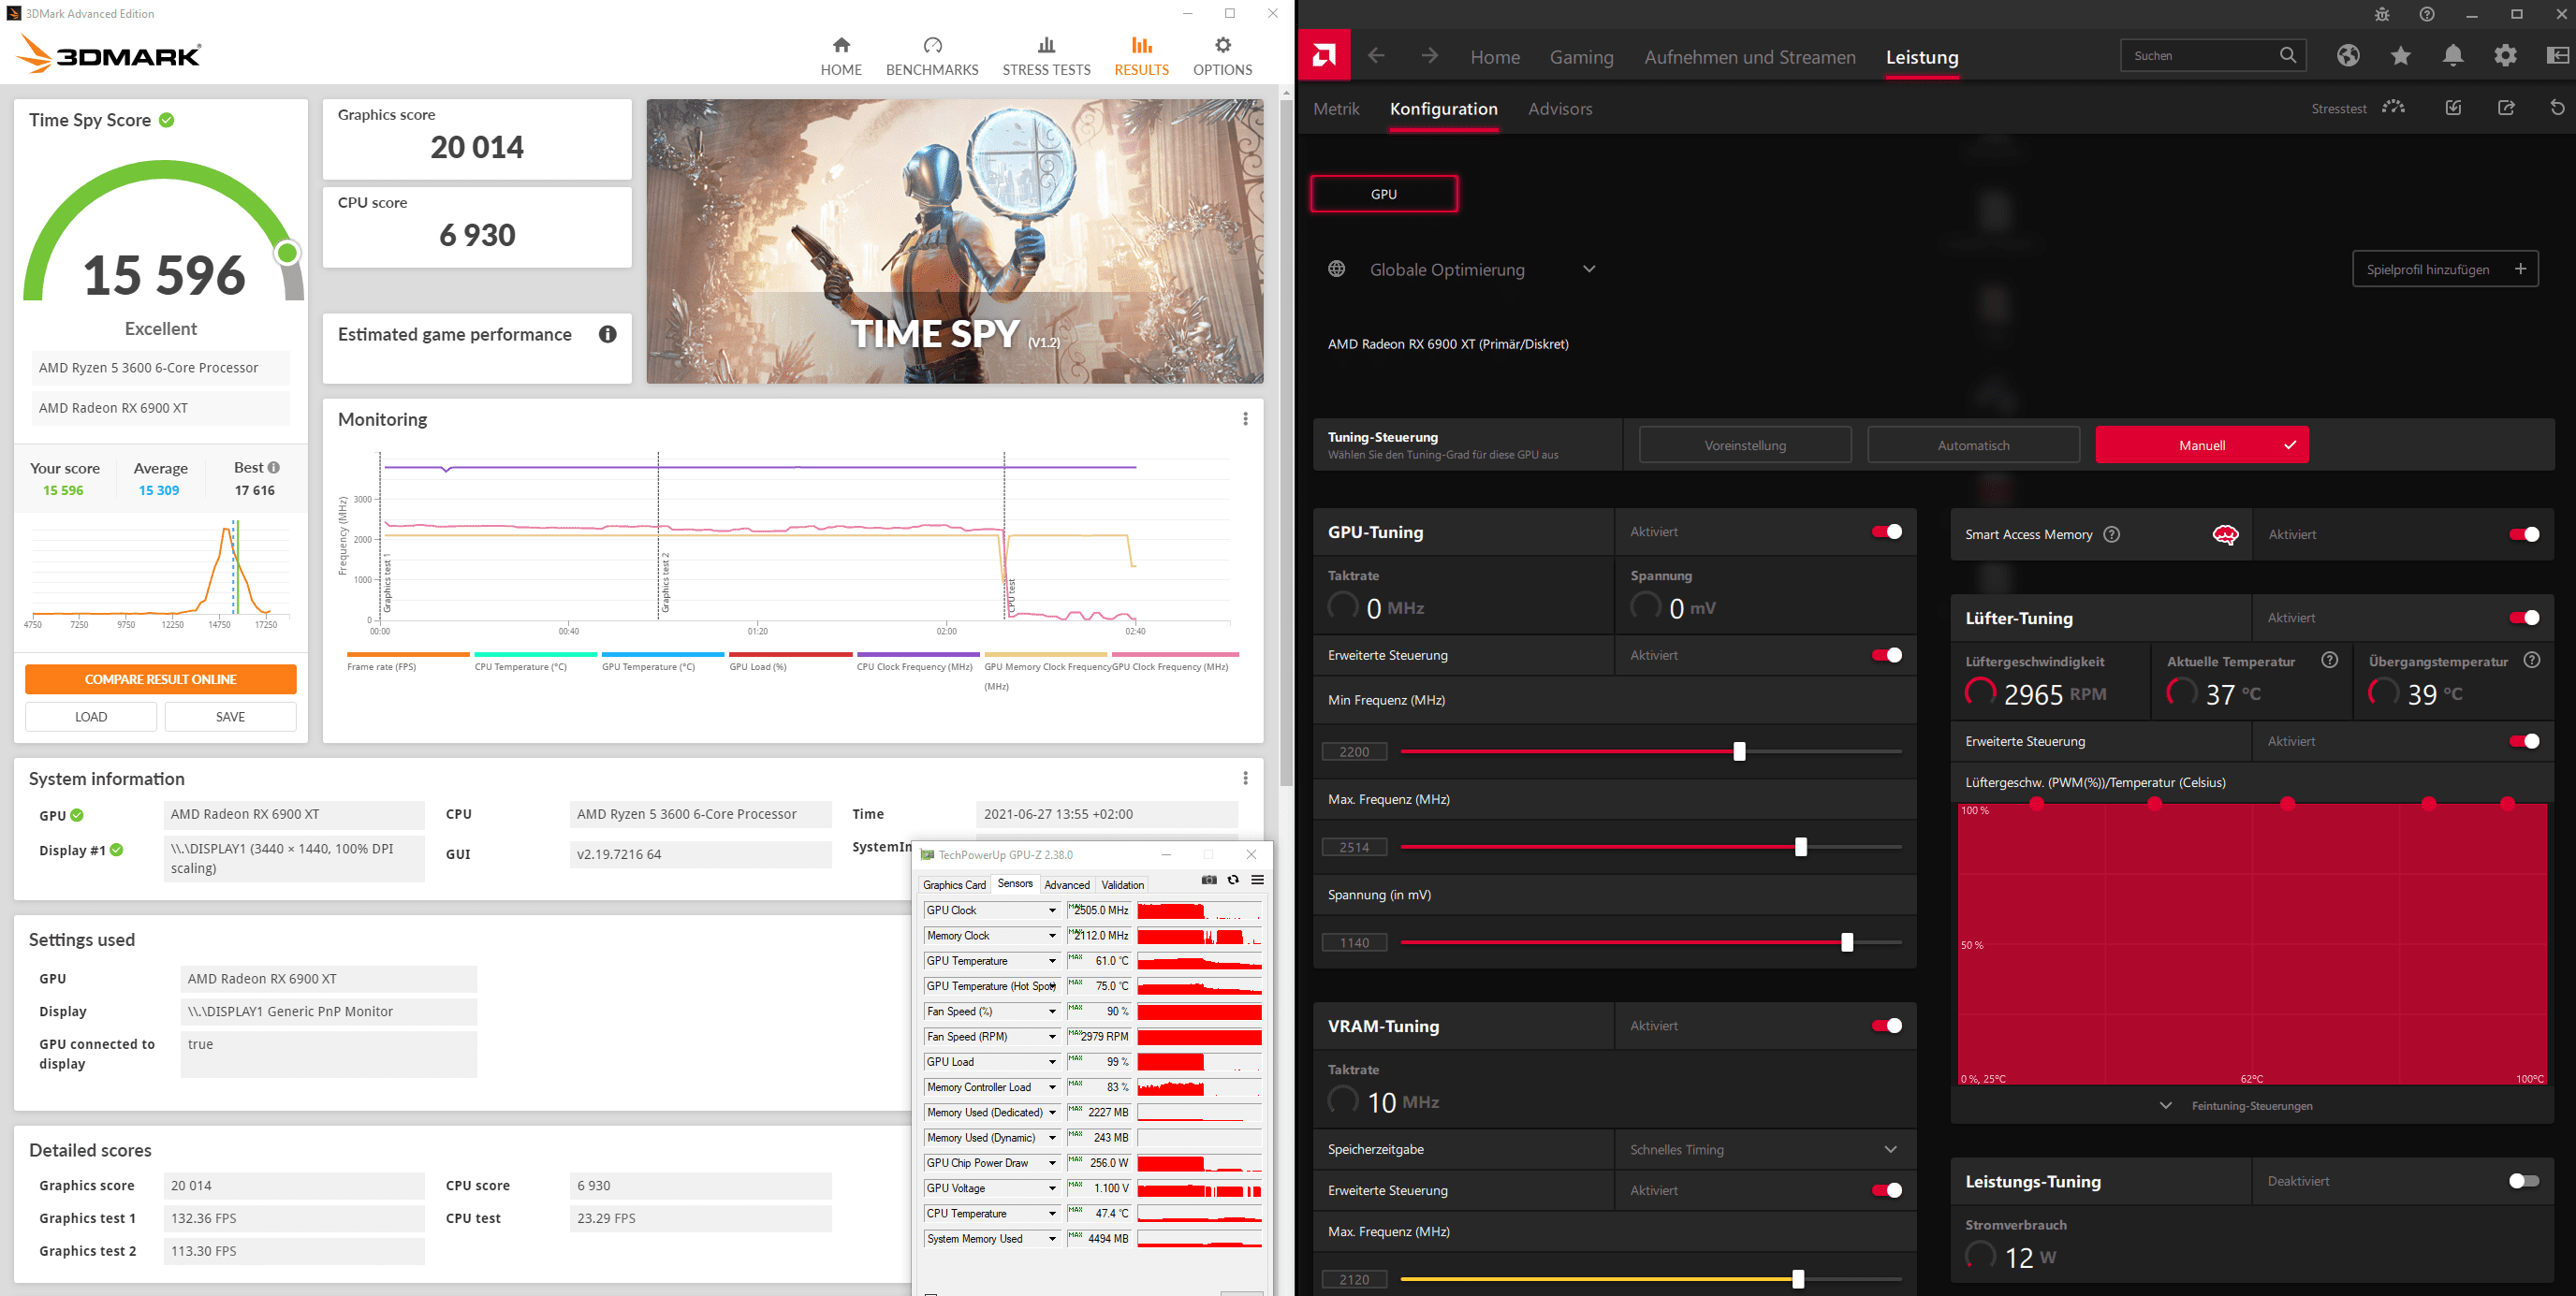Open Aufnehmen und Streamen tab

click(1750, 57)
